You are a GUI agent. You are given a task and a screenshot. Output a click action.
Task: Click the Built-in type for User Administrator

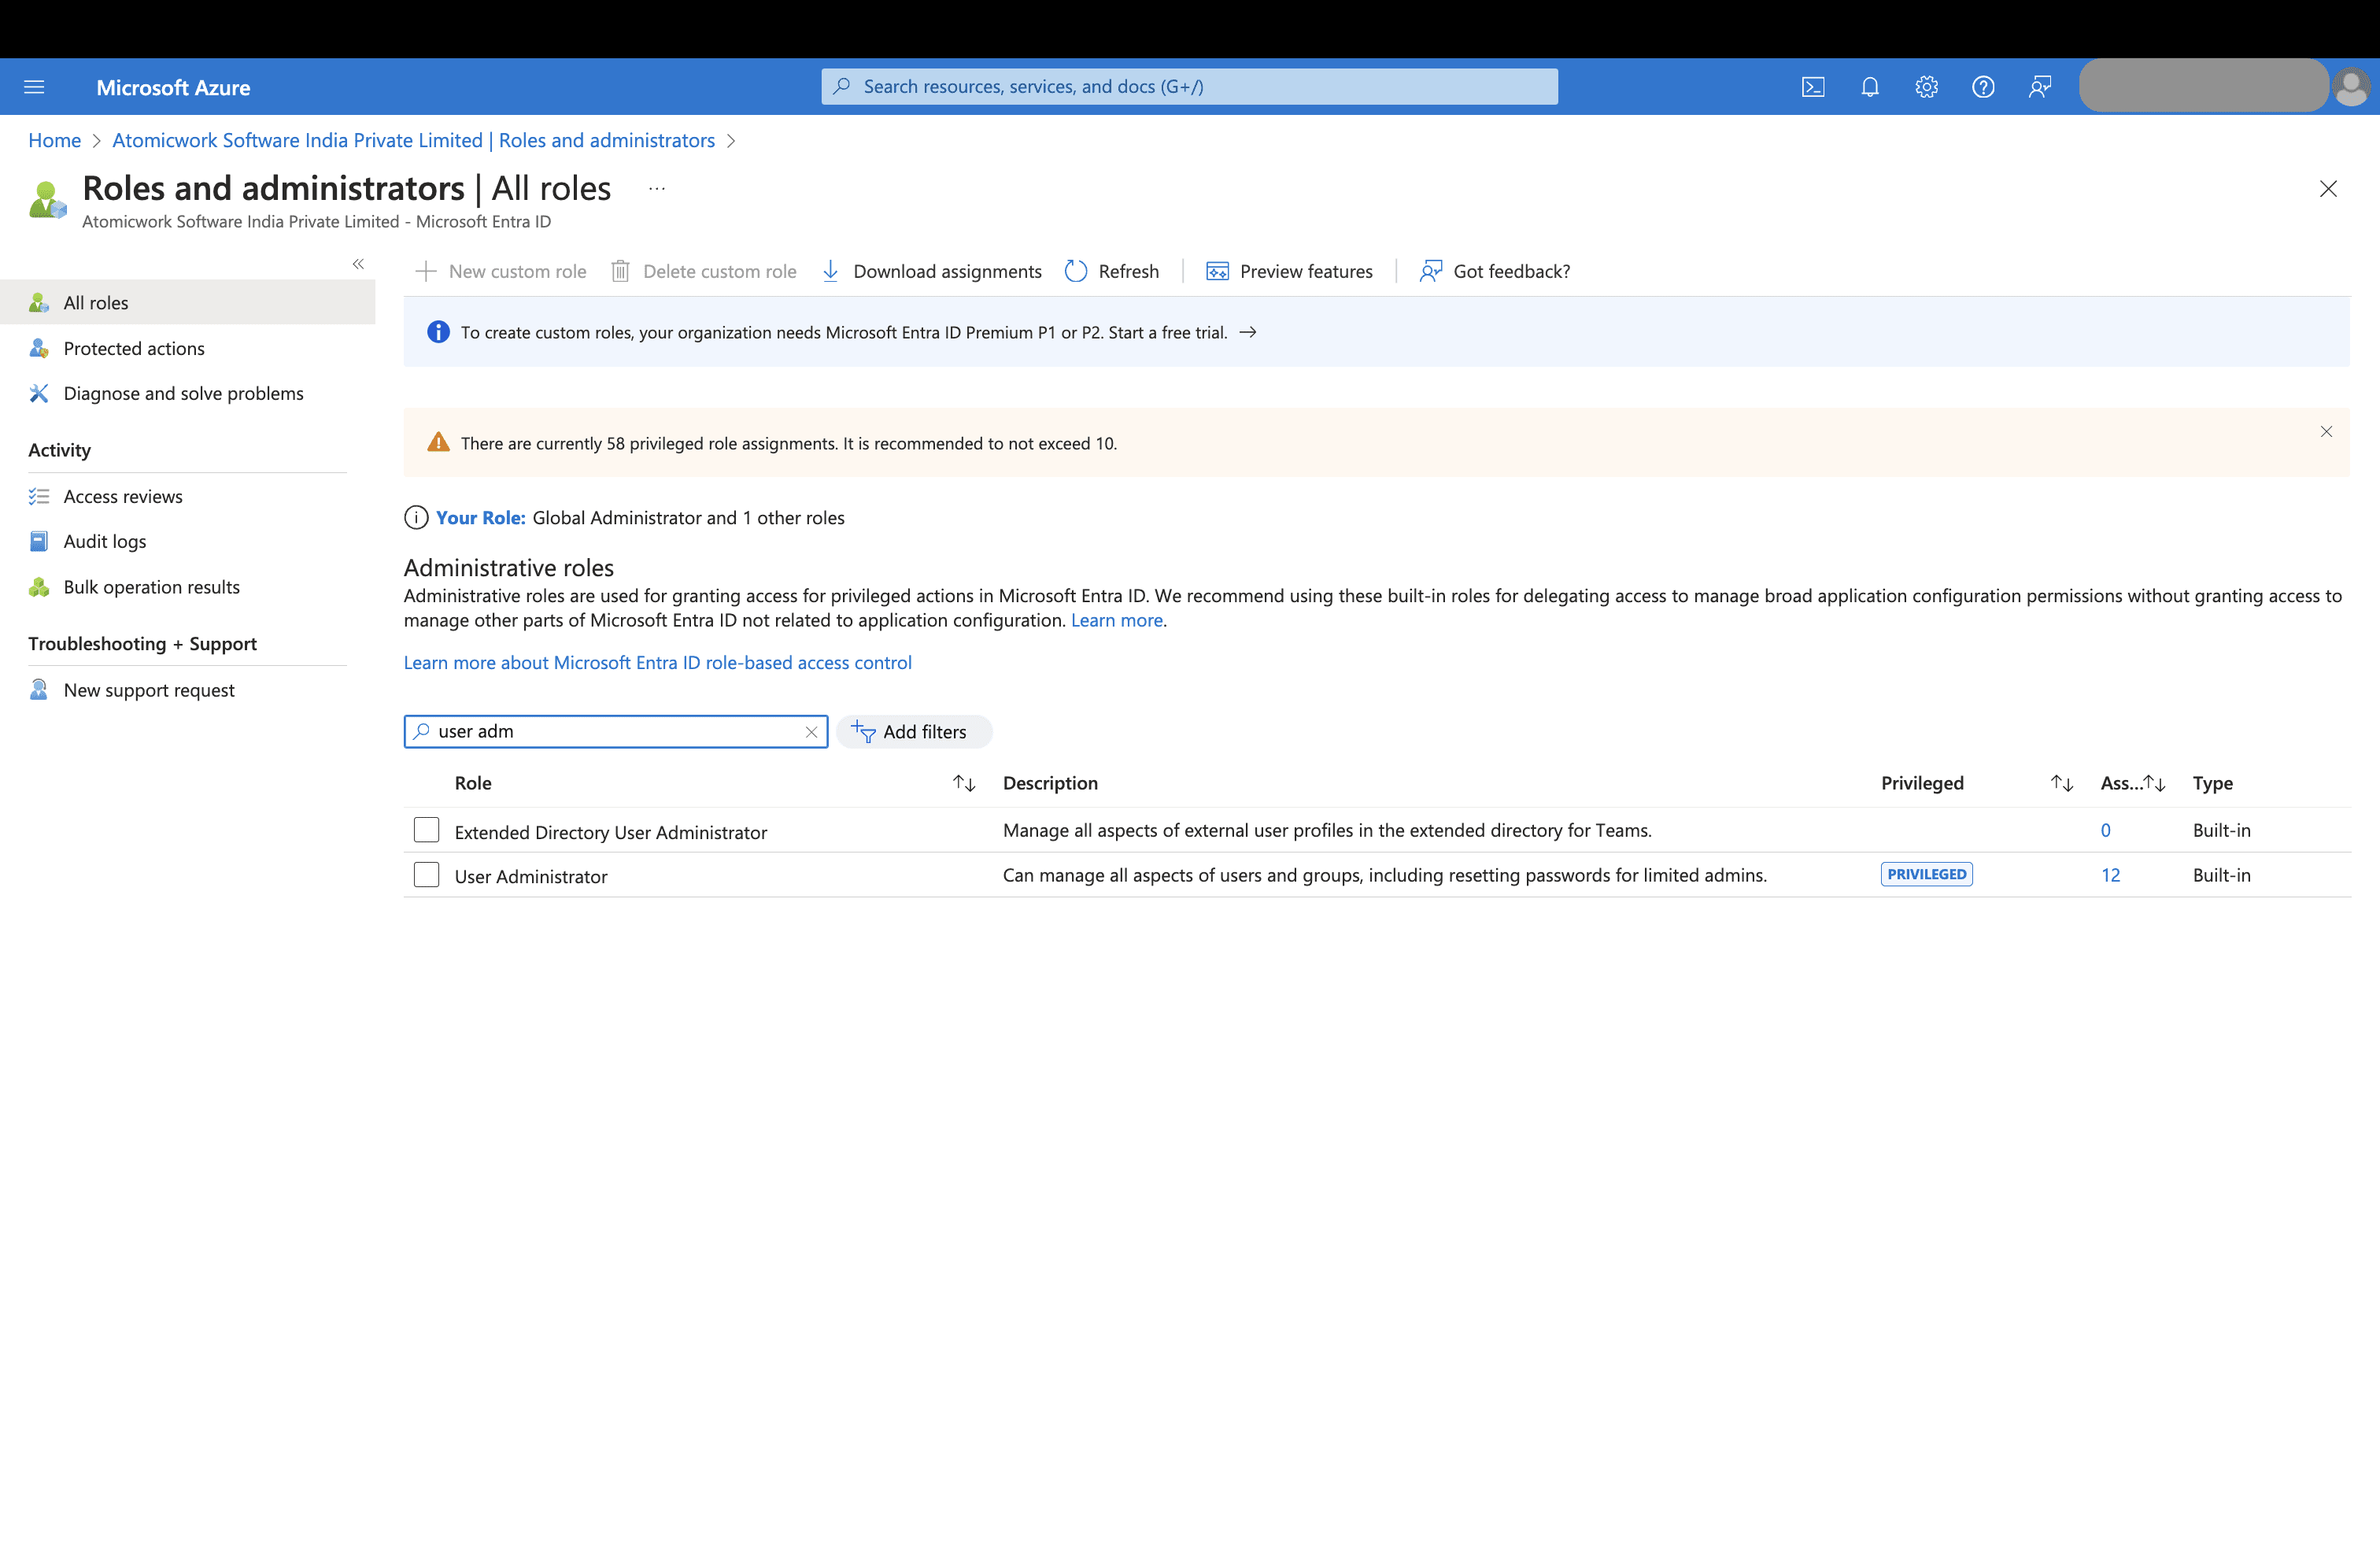[x=2222, y=875]
